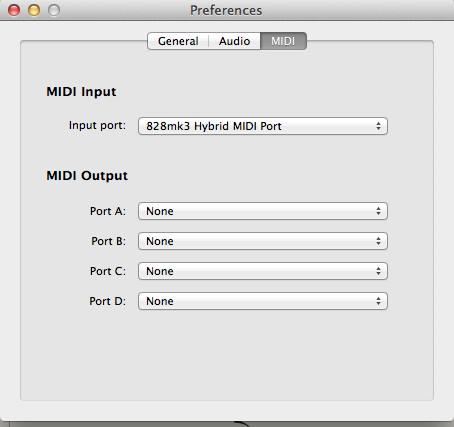Open the Port B dropdown
The width and height of the screenshot is (454, 427).
[263, 241]
